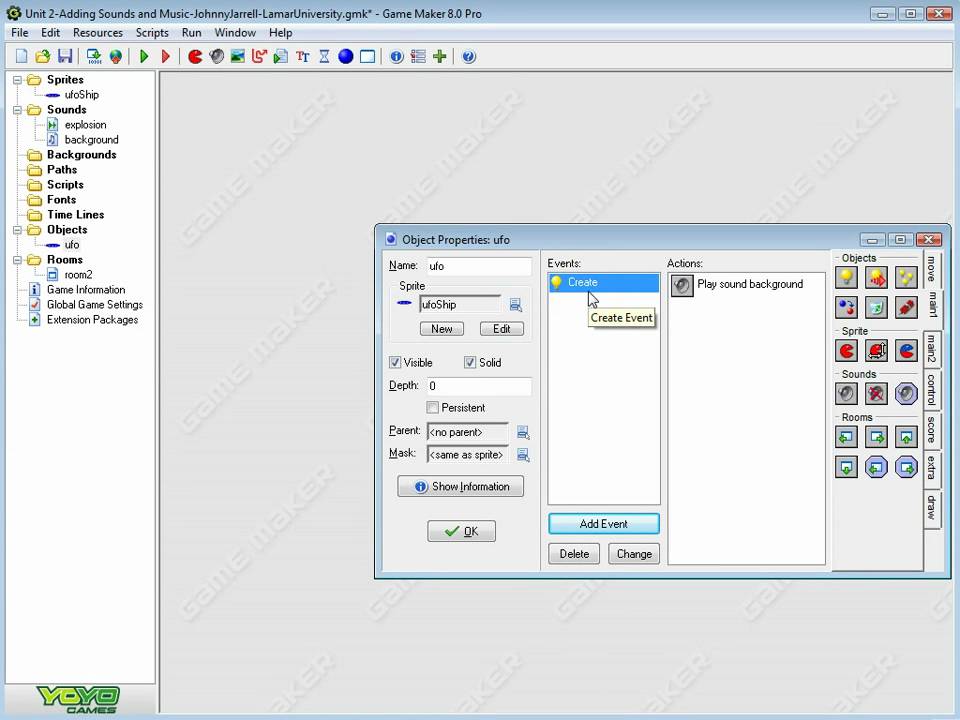This screenshot has height=720, width=960.
Task: Open a game file via toolbar icon
Action: coord(43,57)
